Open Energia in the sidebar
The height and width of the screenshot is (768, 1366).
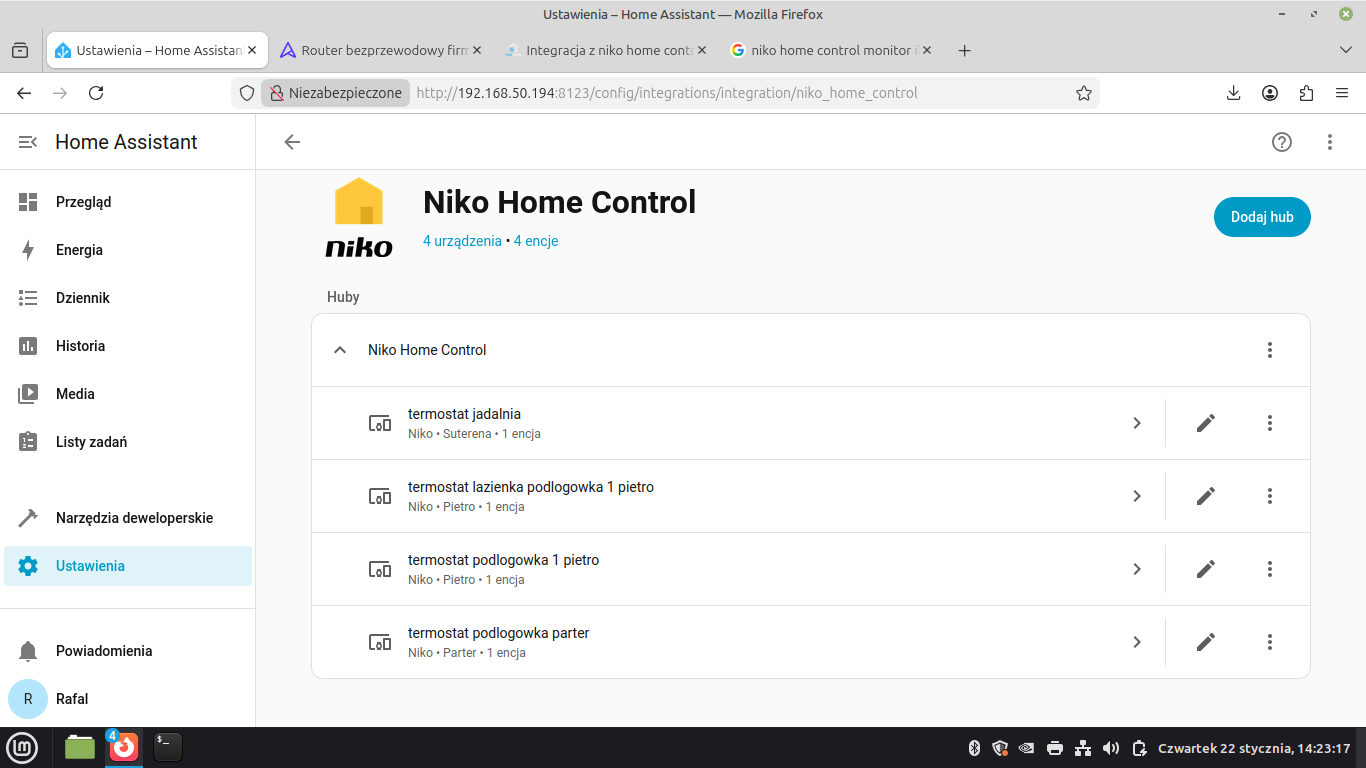[79, 250]
